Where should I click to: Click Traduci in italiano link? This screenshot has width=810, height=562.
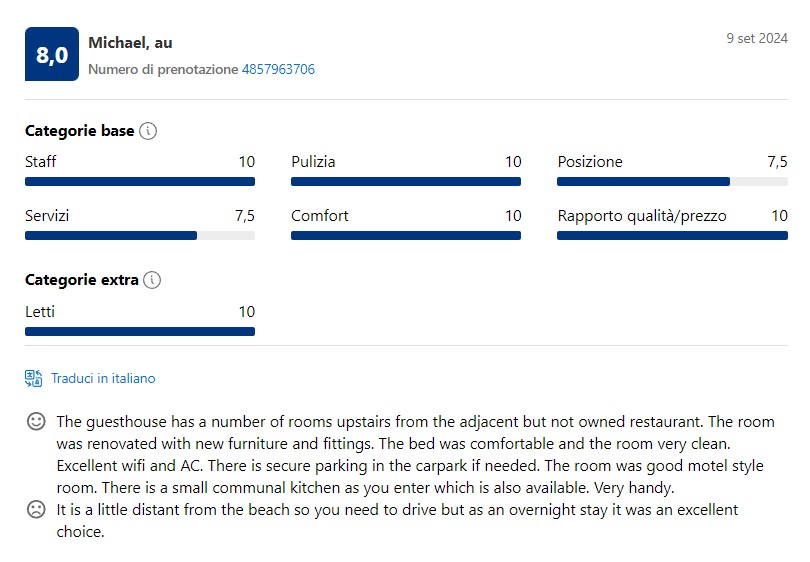103,379
